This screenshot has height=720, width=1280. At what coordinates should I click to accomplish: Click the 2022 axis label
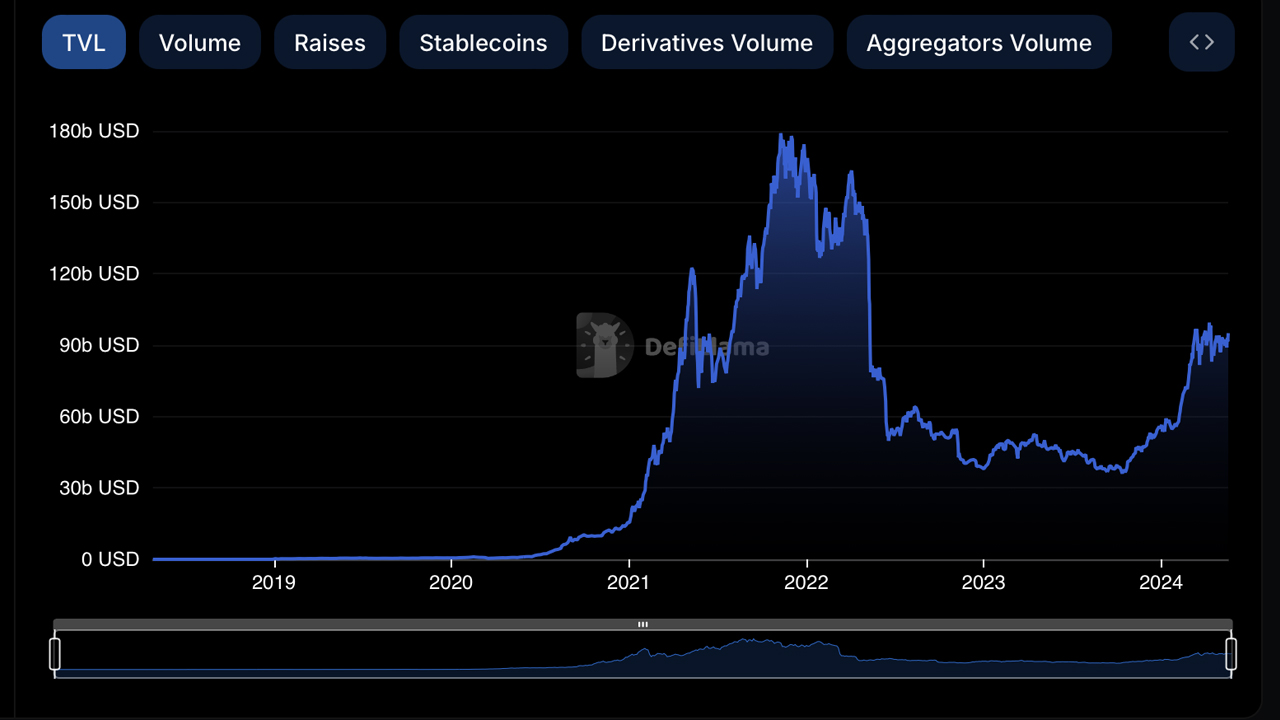pyautogui.click(x=806, y=582)
